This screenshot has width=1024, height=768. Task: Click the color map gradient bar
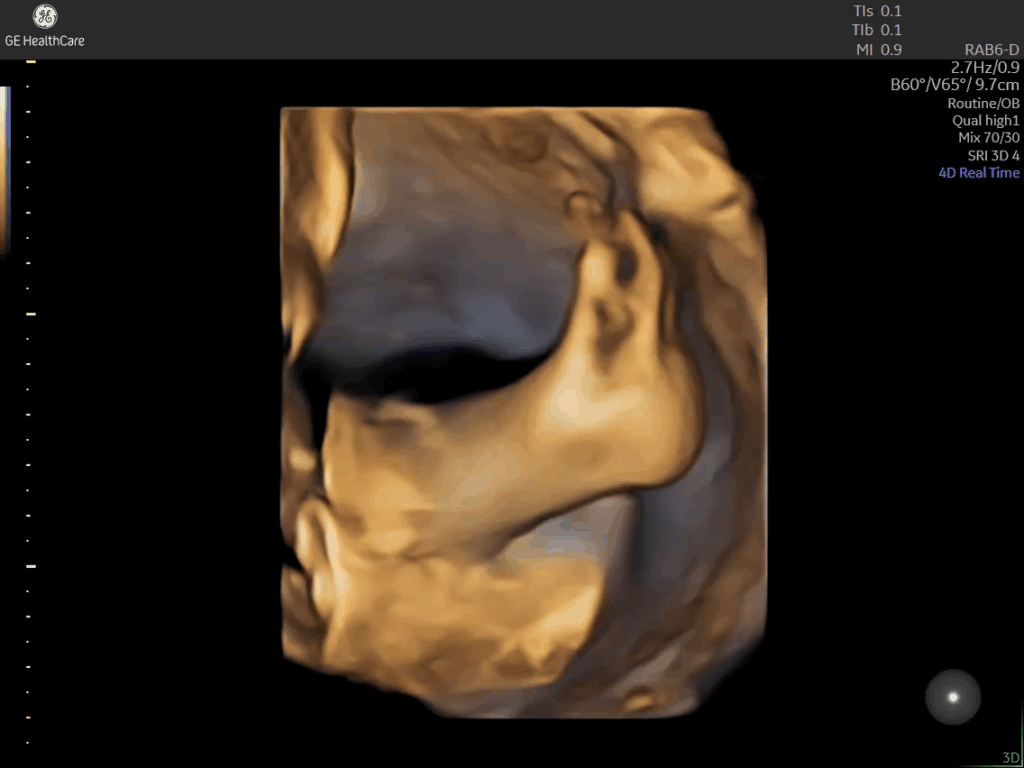[4, 171]
